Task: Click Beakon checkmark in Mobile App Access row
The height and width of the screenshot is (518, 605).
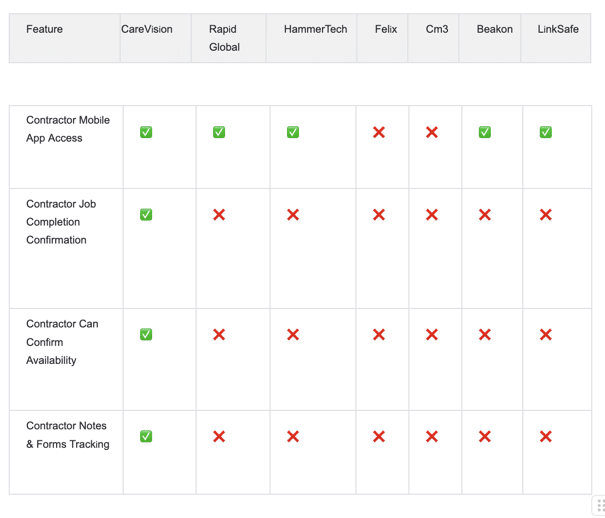Action: (x=485, y=132)
